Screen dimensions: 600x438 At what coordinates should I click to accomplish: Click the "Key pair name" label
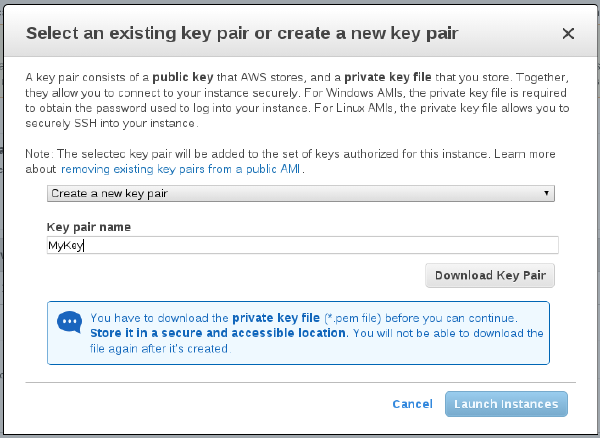pos(89,227)
